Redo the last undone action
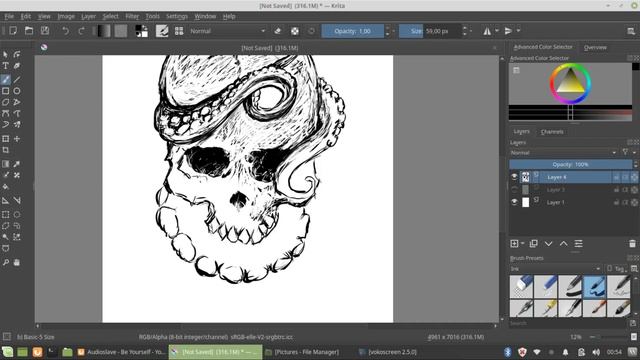640x360 pixels. click(x=81, y=31)
